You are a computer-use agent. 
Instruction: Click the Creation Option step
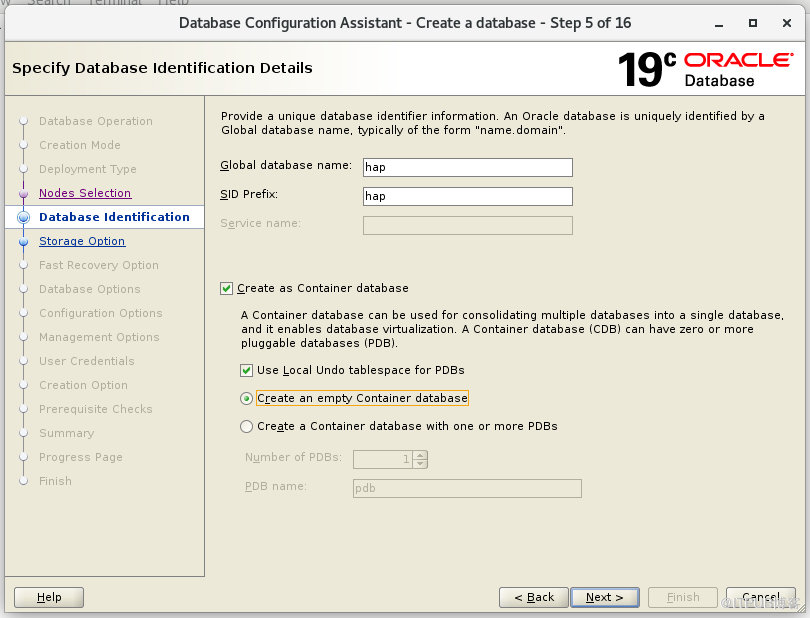(84, 385)
